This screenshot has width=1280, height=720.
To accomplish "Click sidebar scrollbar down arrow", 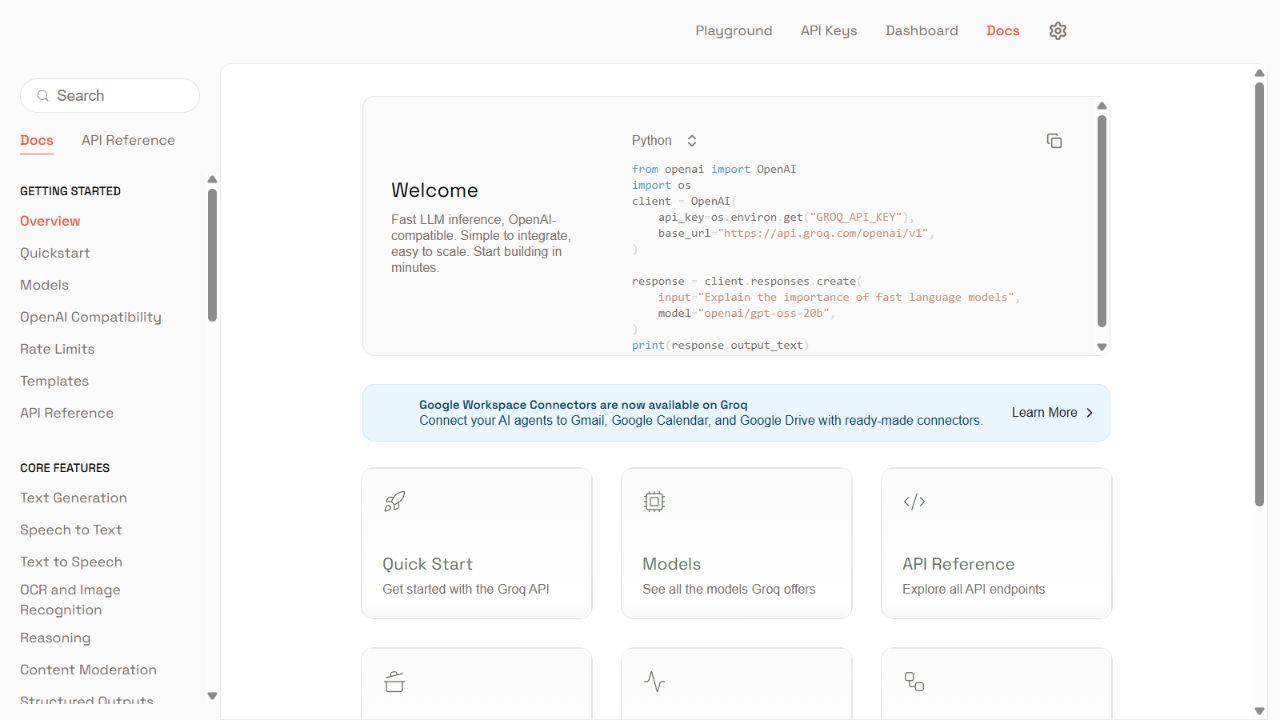I will pos(212,696).
